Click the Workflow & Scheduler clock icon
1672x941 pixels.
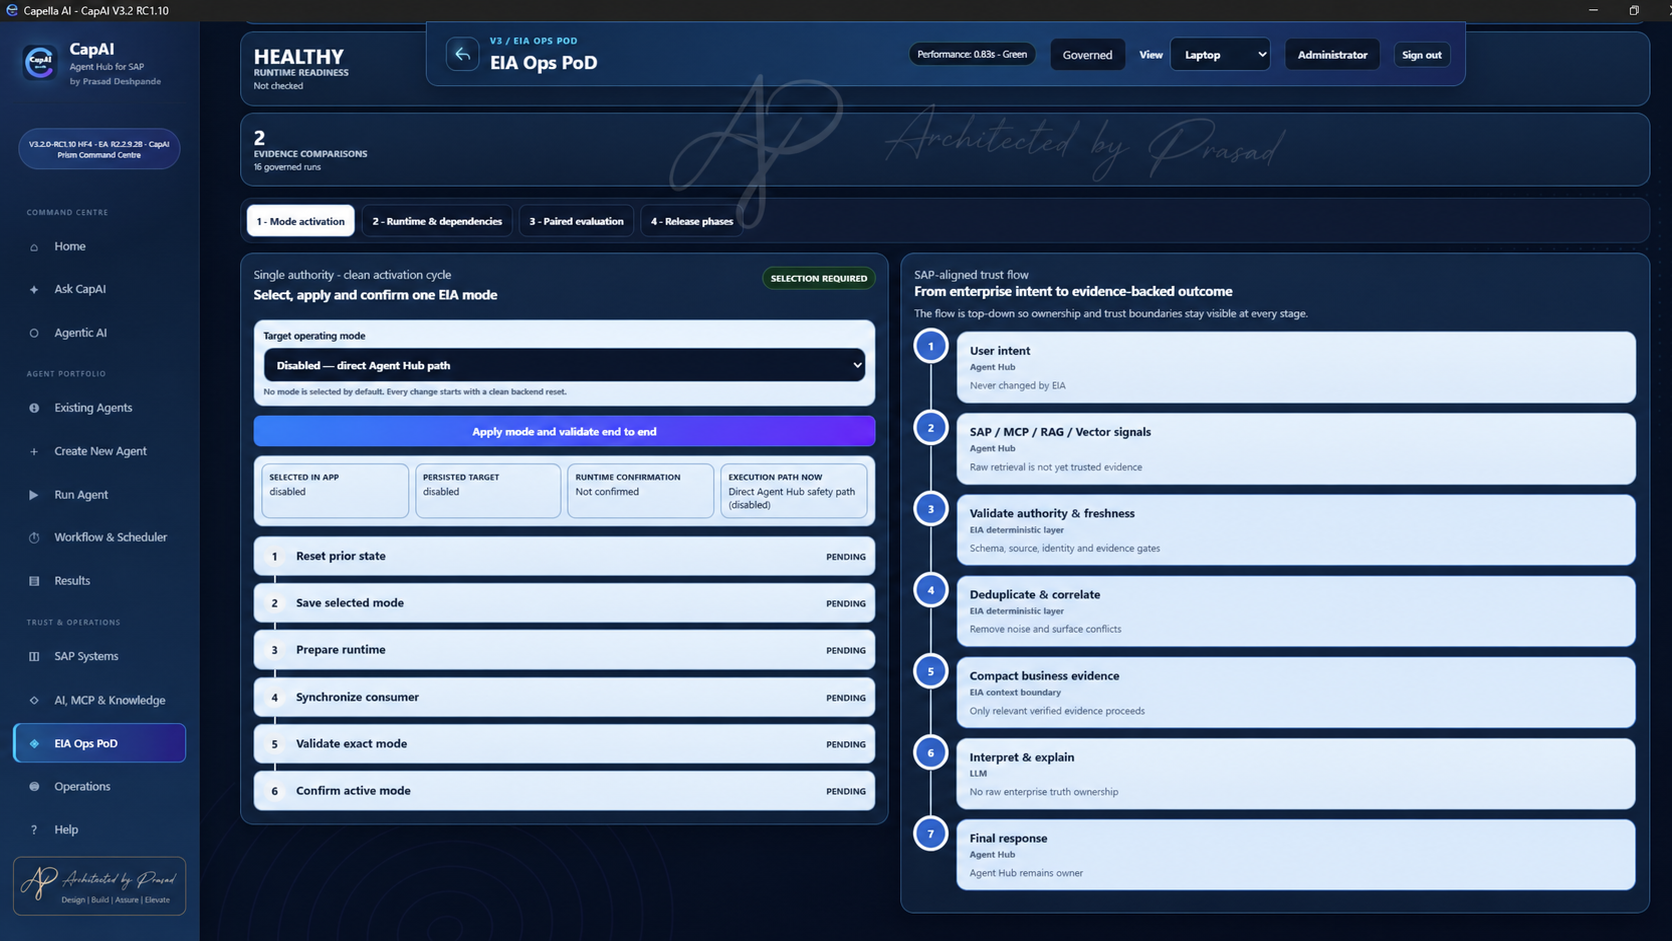coord(34,538)
